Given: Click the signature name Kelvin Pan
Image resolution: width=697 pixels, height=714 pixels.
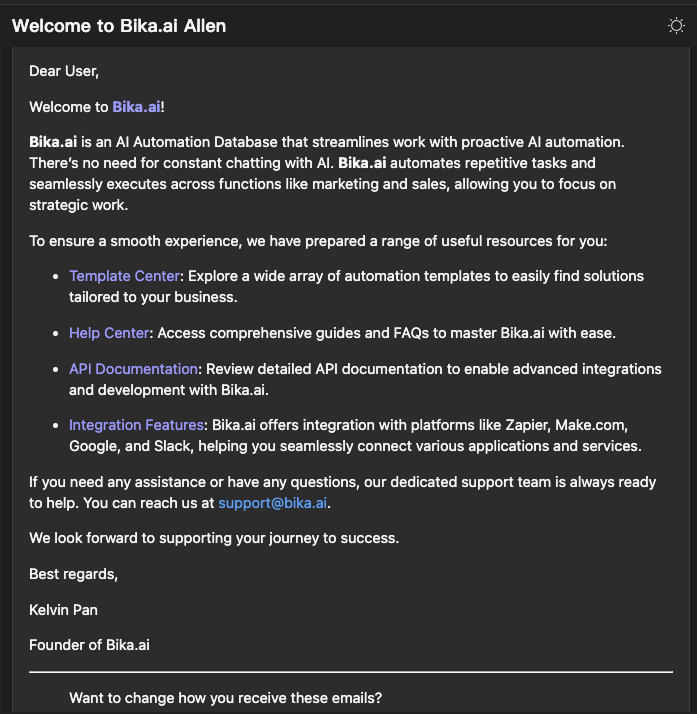Looking at the screenshot, I should tap(64, 609).
